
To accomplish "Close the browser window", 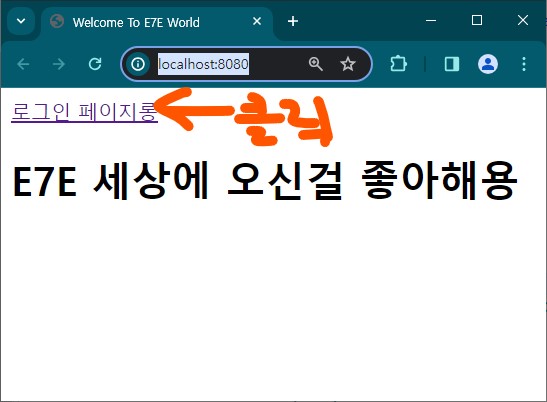I will [523, 21].
